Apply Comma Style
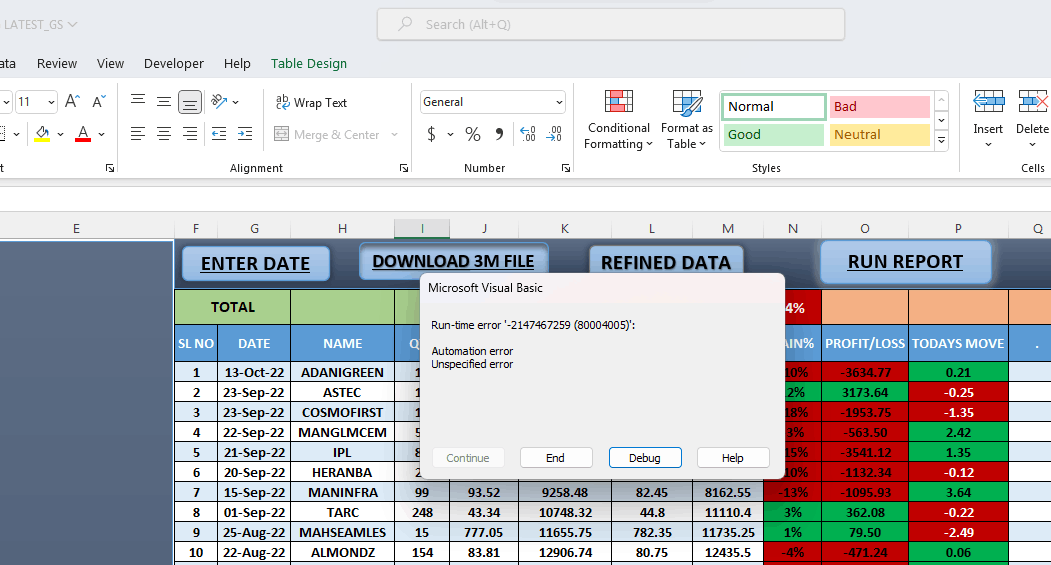Screen dimensions: 1051x565 pos(499,134)
